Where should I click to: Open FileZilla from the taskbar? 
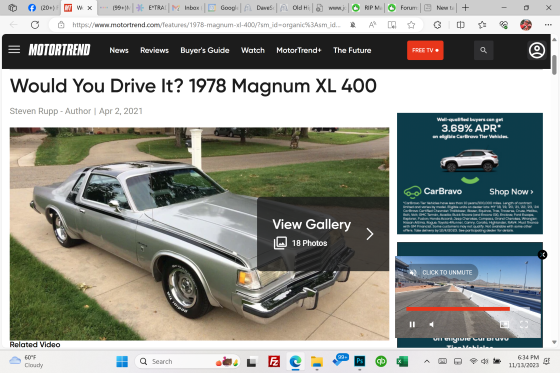[x=274, y=362]
